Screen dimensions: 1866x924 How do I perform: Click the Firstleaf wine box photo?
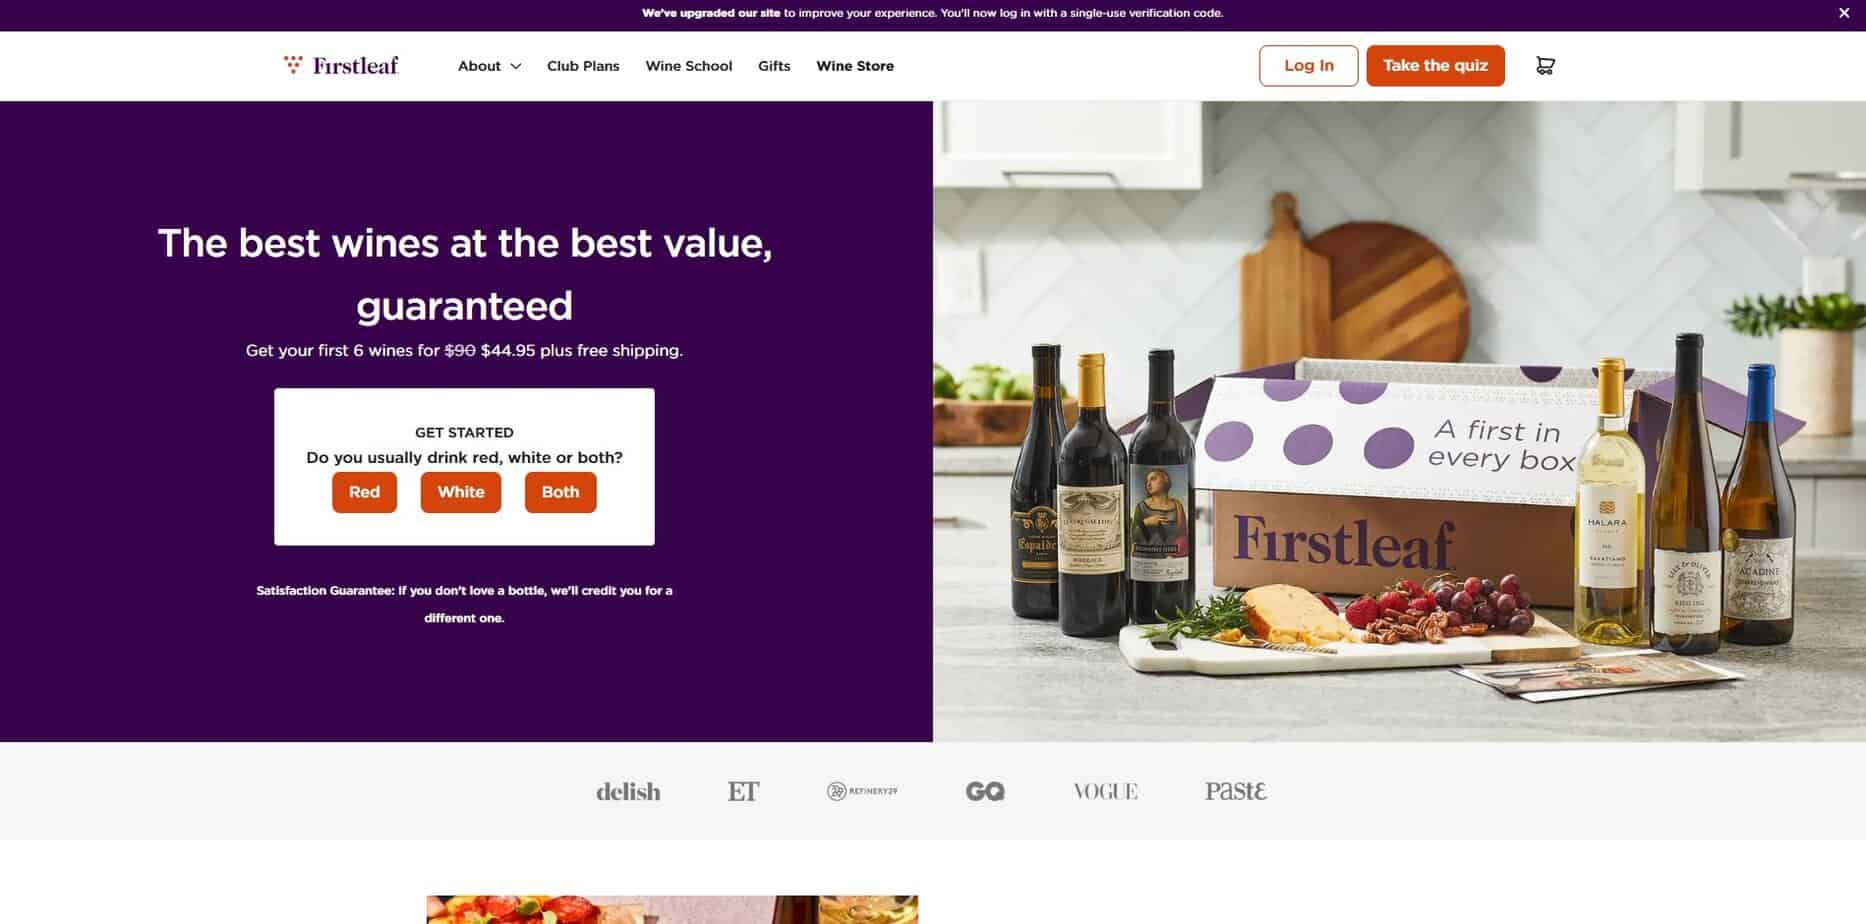(x=1399, y=421)
